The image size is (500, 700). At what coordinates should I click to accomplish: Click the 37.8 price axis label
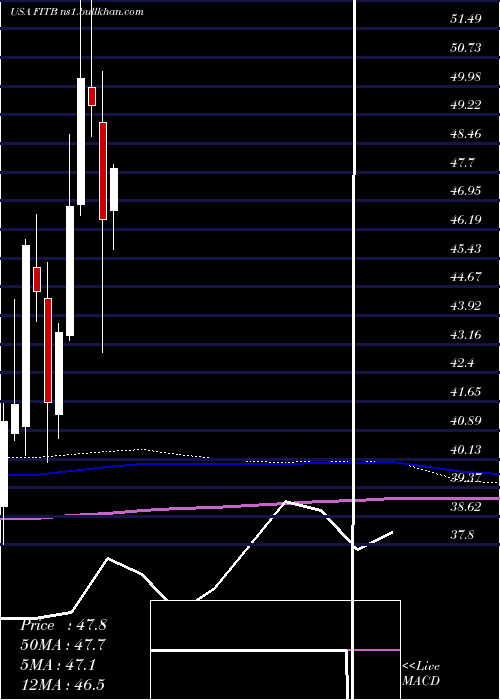(462, 534)
